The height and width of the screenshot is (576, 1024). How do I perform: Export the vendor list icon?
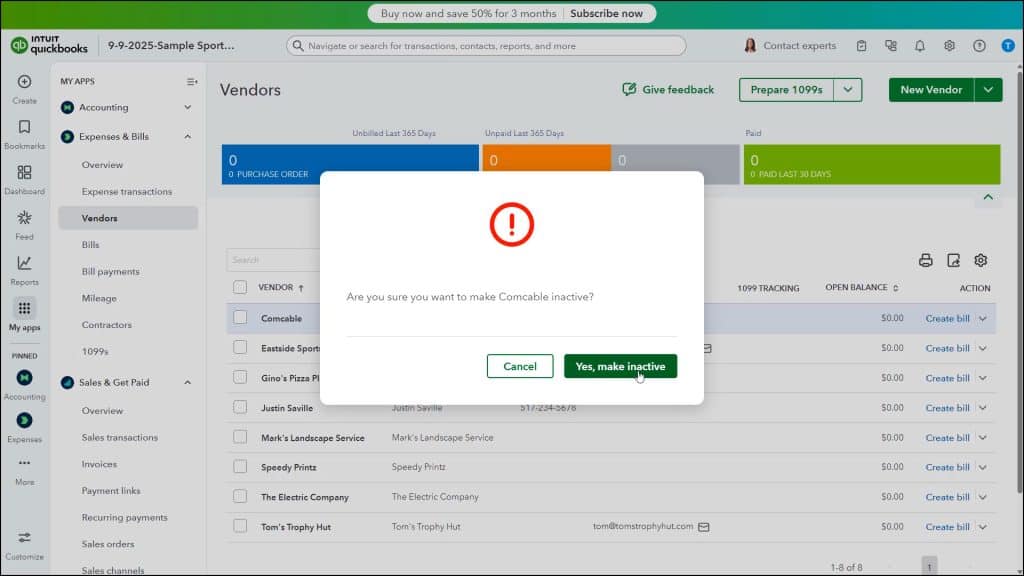pyautogui.click(x=953, y=261)
